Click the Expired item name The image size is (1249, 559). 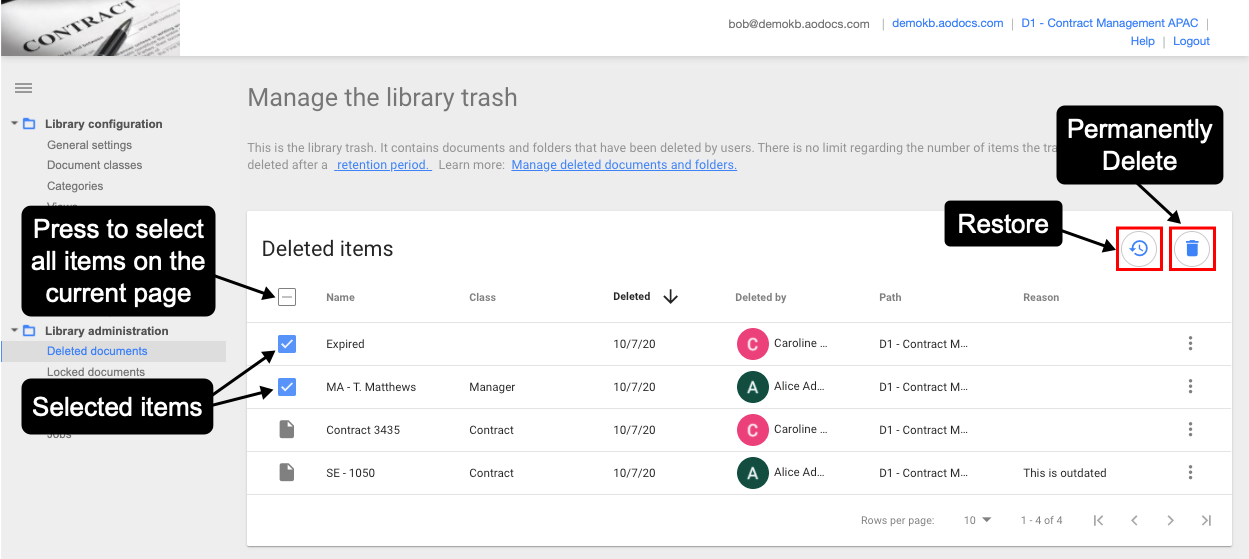[345, 344]
